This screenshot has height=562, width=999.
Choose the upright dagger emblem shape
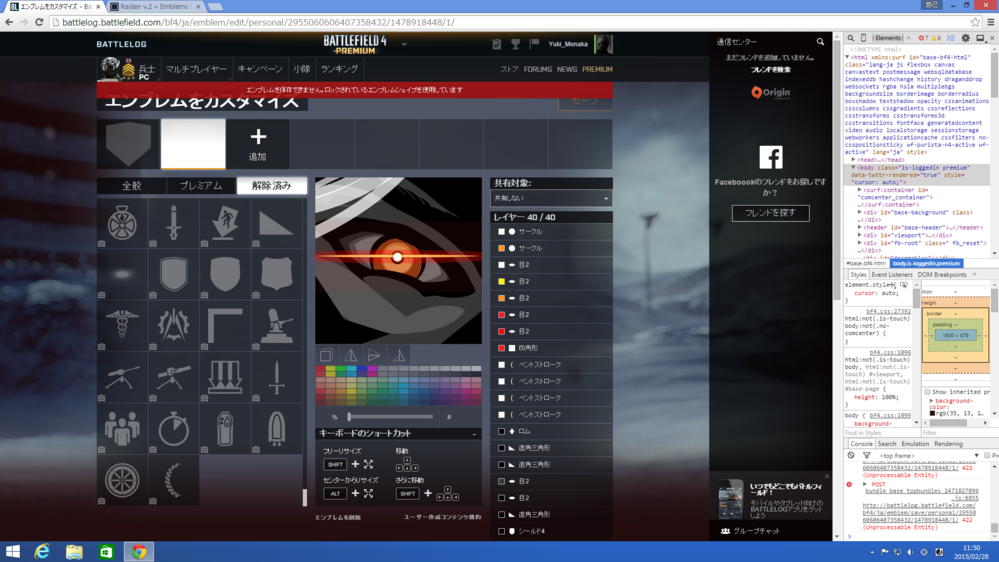(x=174, y=223)
